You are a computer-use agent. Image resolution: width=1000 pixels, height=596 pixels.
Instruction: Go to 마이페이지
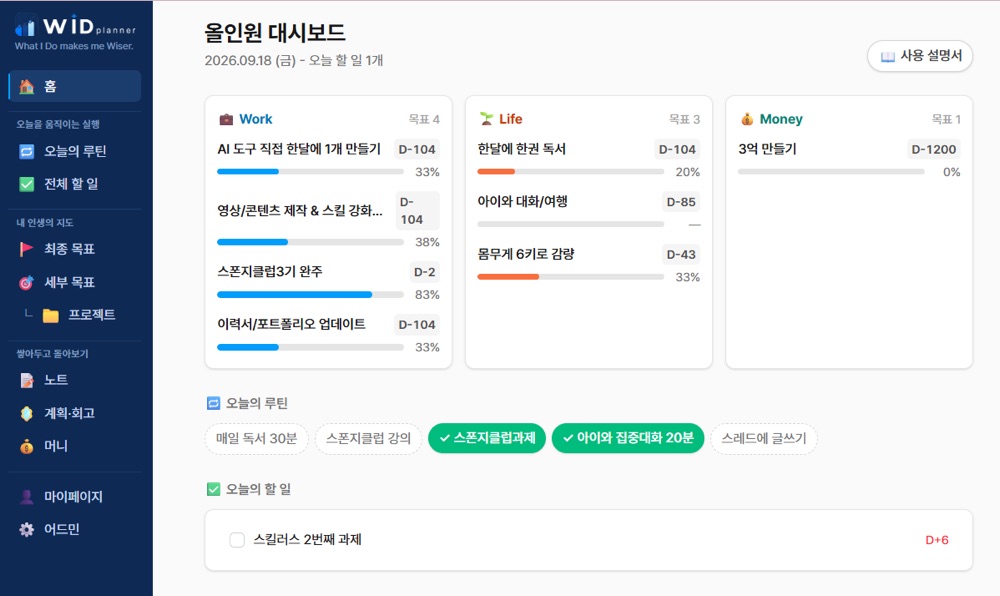tap(75, 497)
